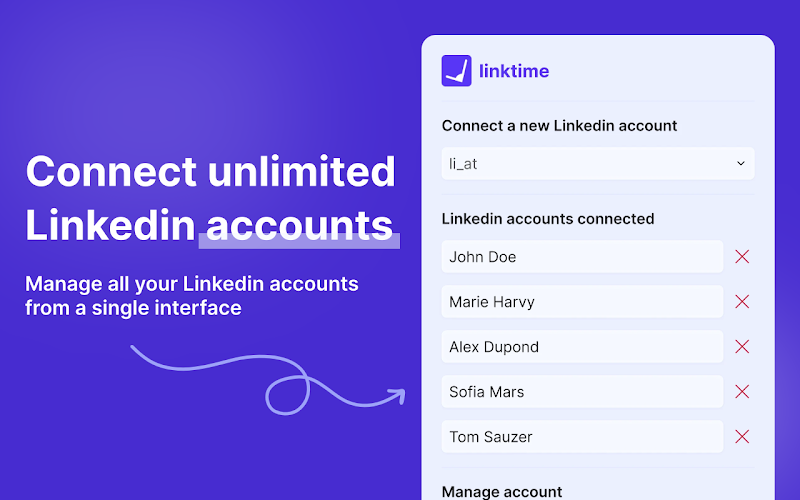The image size is (800, 500).
Task: Remove the Marie Harvy account
Action: [x=742, y=302]
